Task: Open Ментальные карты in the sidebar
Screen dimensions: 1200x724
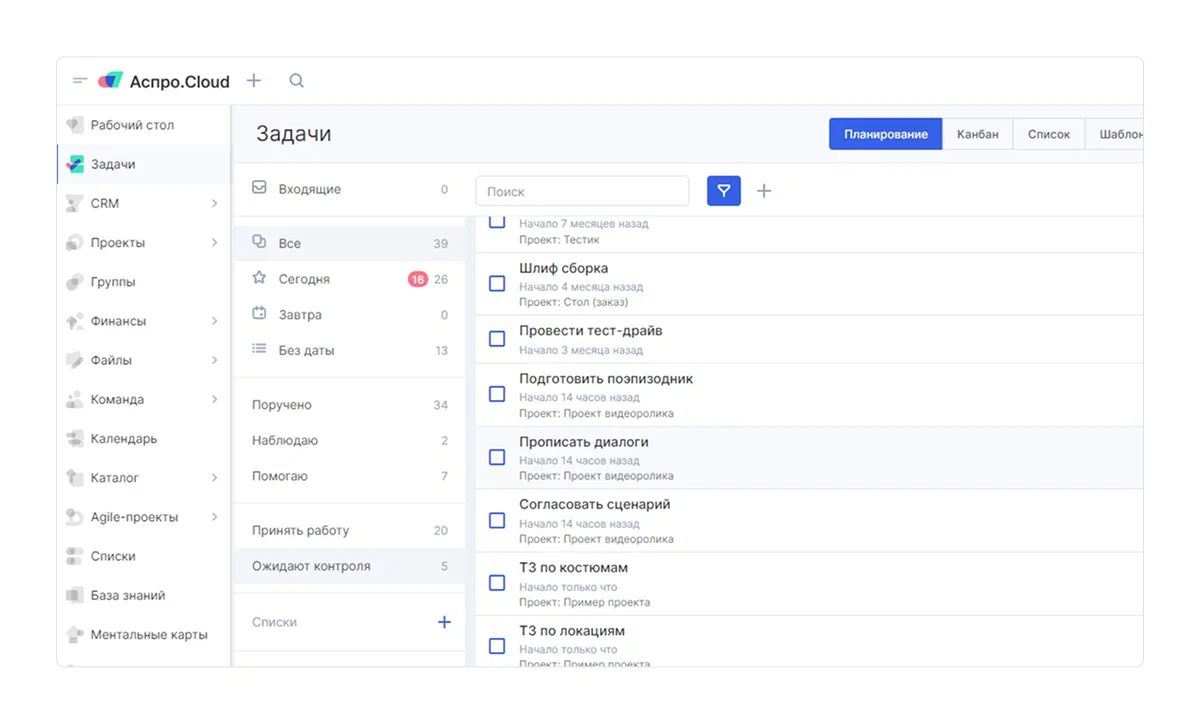Action: pos(148,635)
